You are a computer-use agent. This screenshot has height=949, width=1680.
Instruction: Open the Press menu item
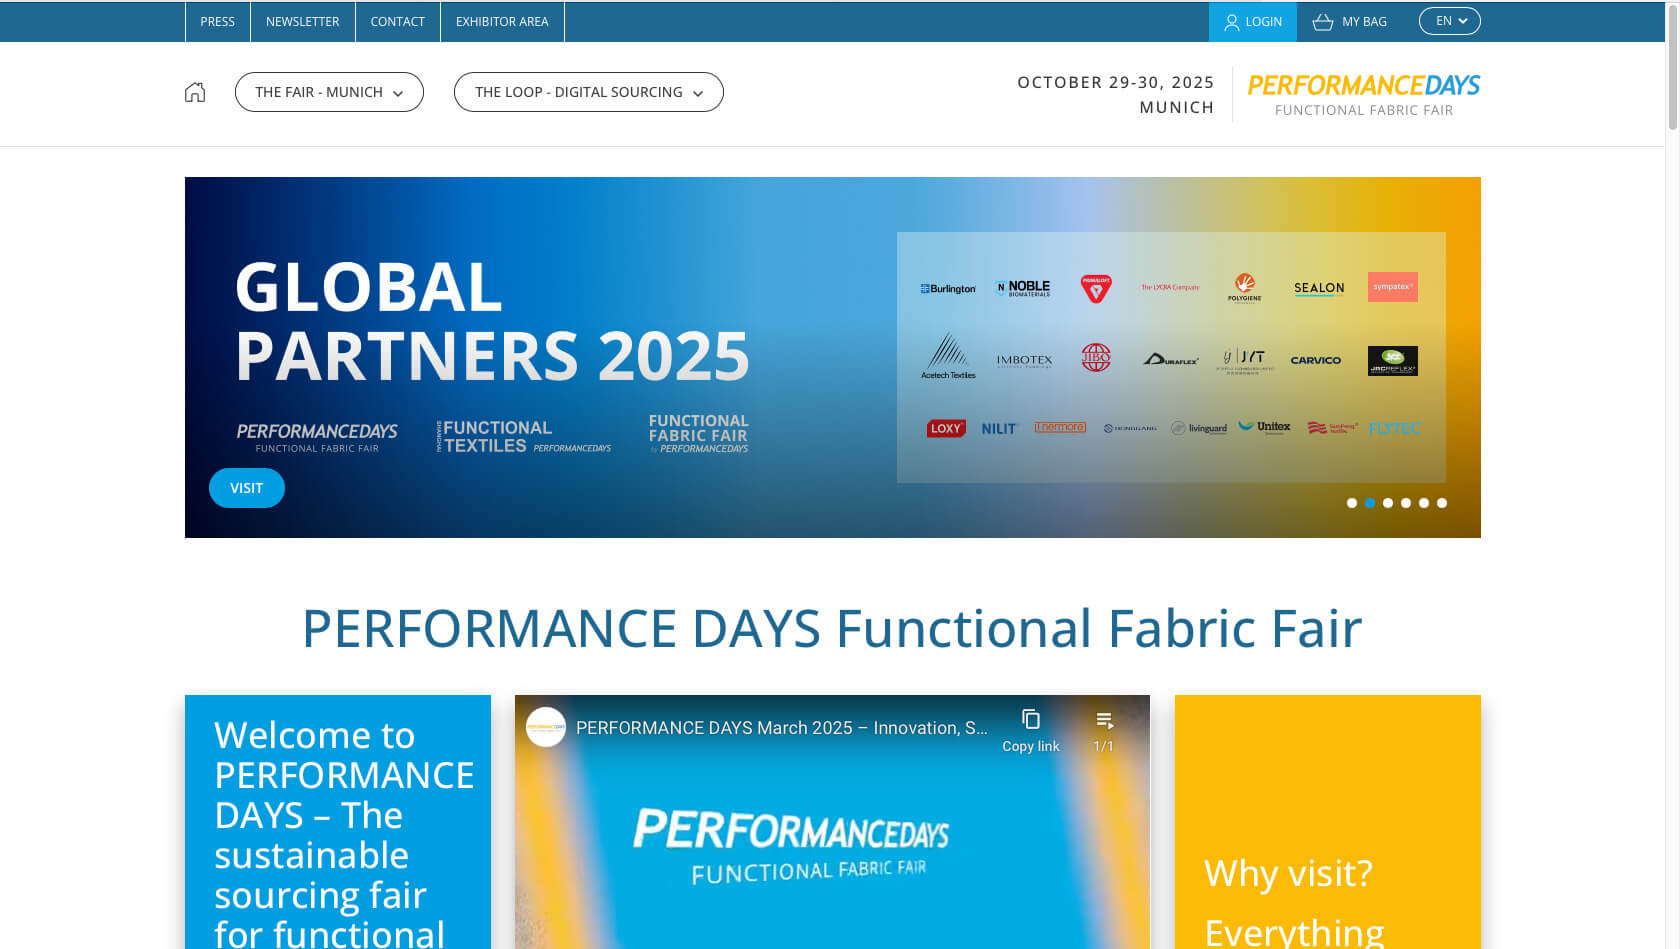click(217, 22)
